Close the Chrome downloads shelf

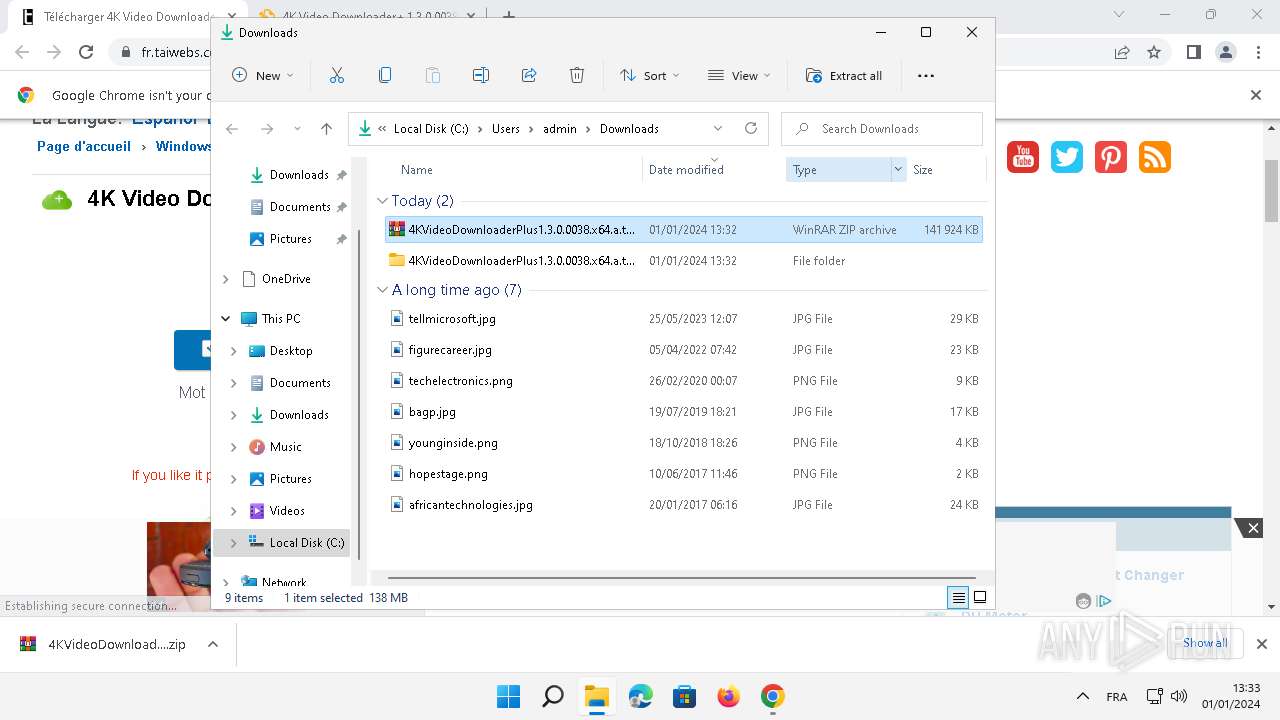[1262, 644]
